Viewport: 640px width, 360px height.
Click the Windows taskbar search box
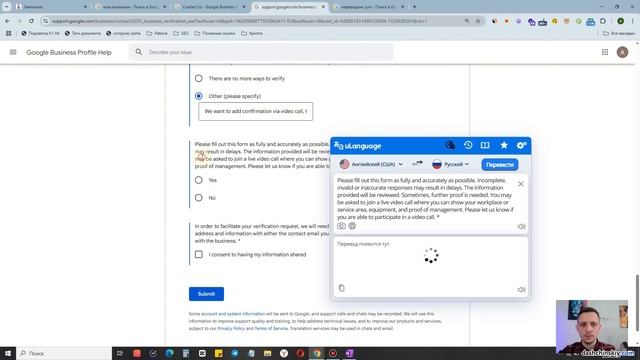pos(64,353)
